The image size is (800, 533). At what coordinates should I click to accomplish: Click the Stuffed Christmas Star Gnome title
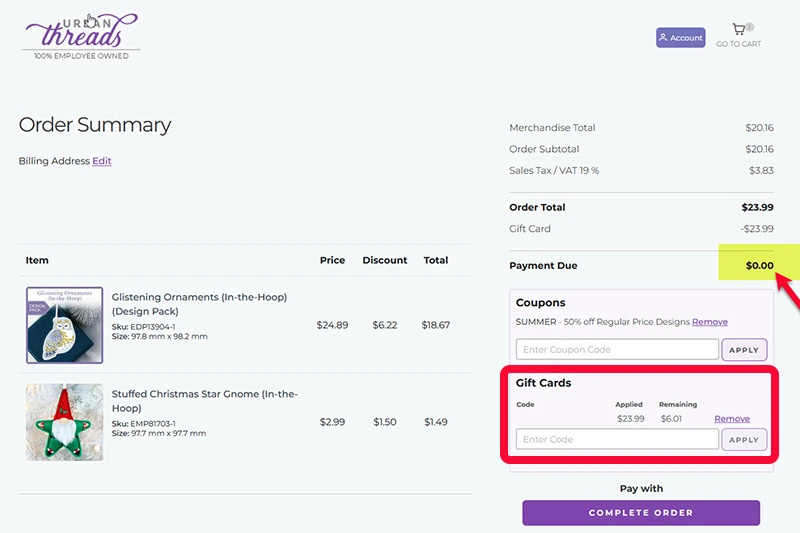pos(204,401)
